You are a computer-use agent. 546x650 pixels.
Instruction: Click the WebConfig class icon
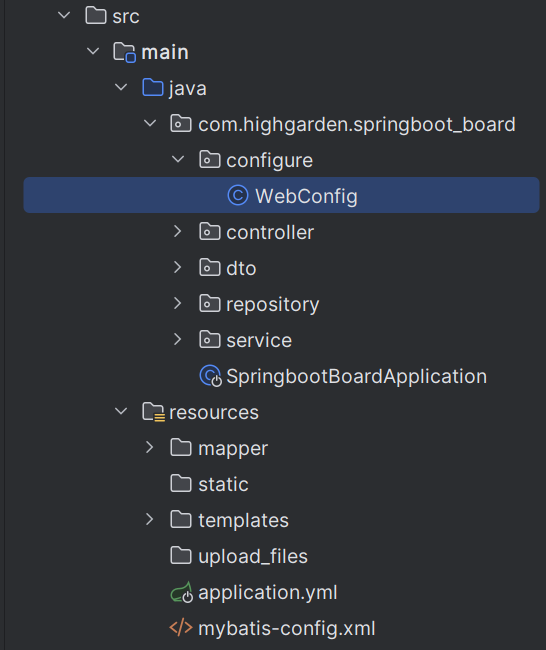tap(238, 196)
